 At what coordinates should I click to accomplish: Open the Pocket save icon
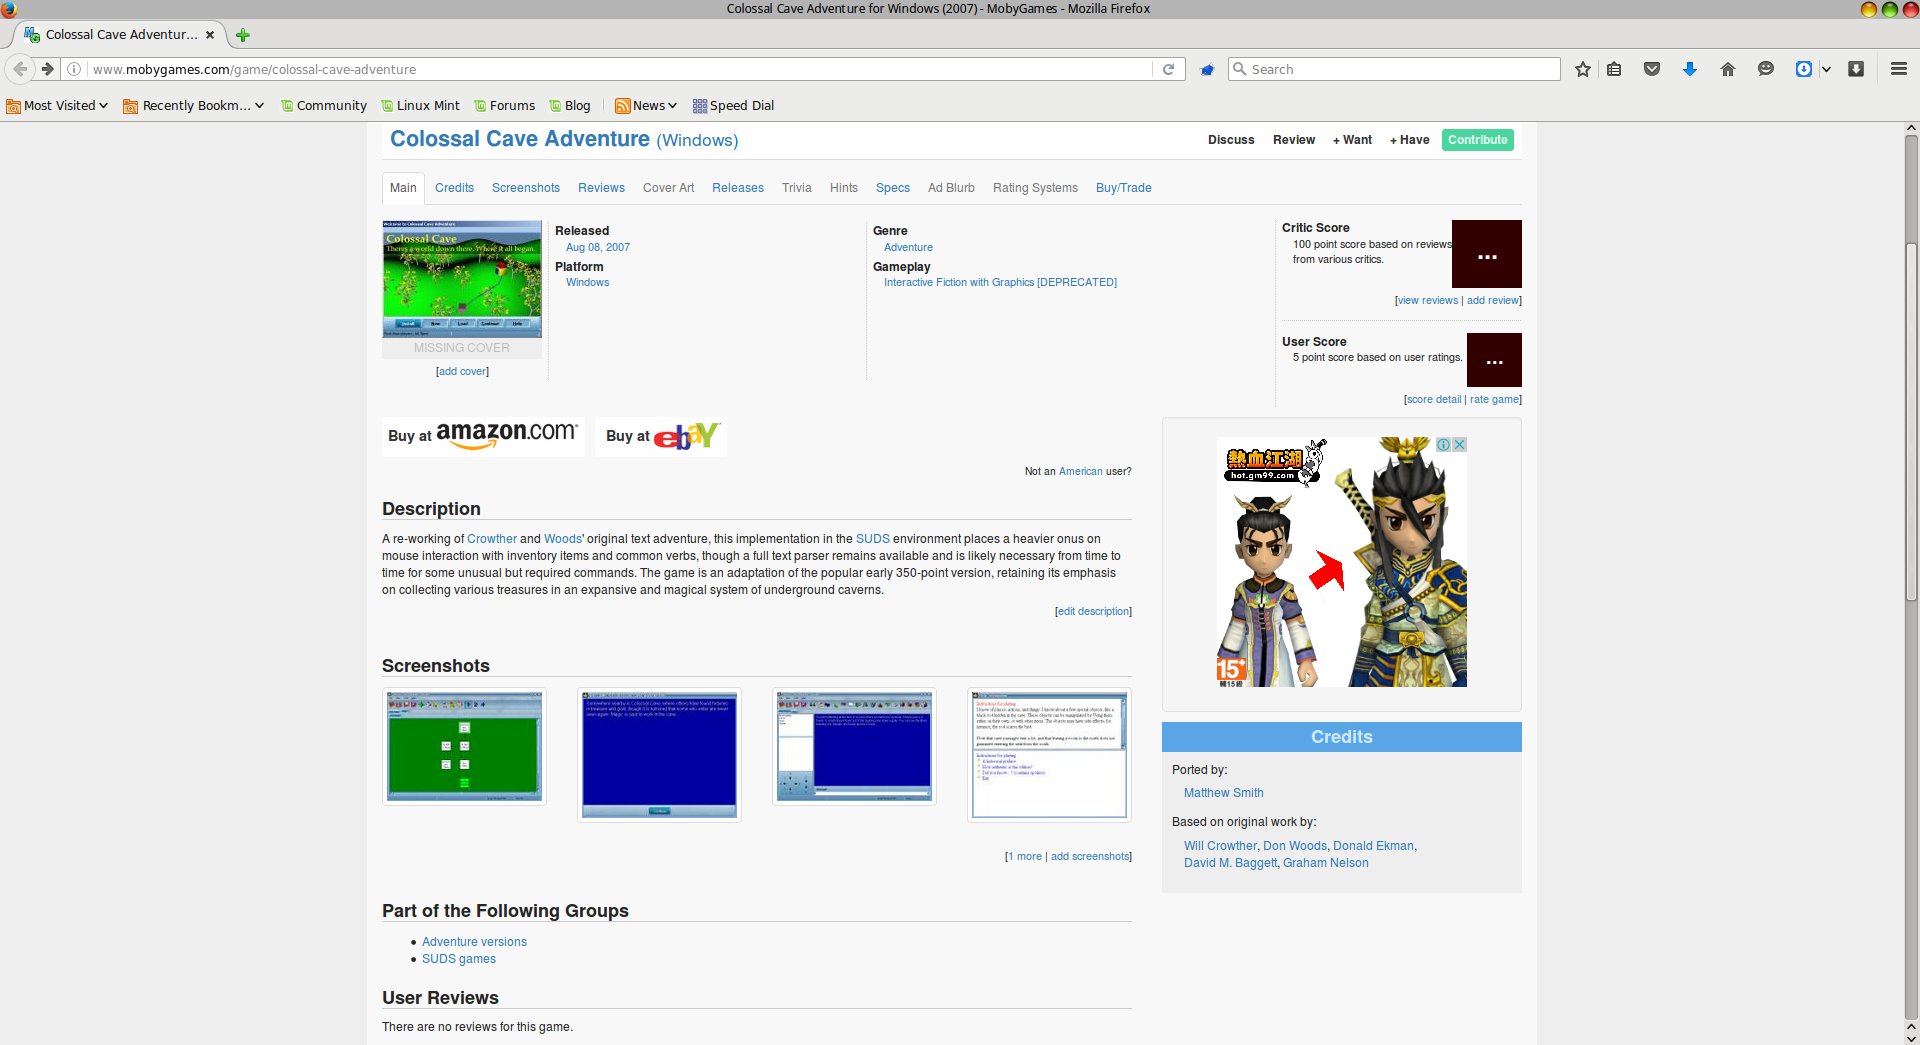pyautogui.click(x=1652, y=69)
